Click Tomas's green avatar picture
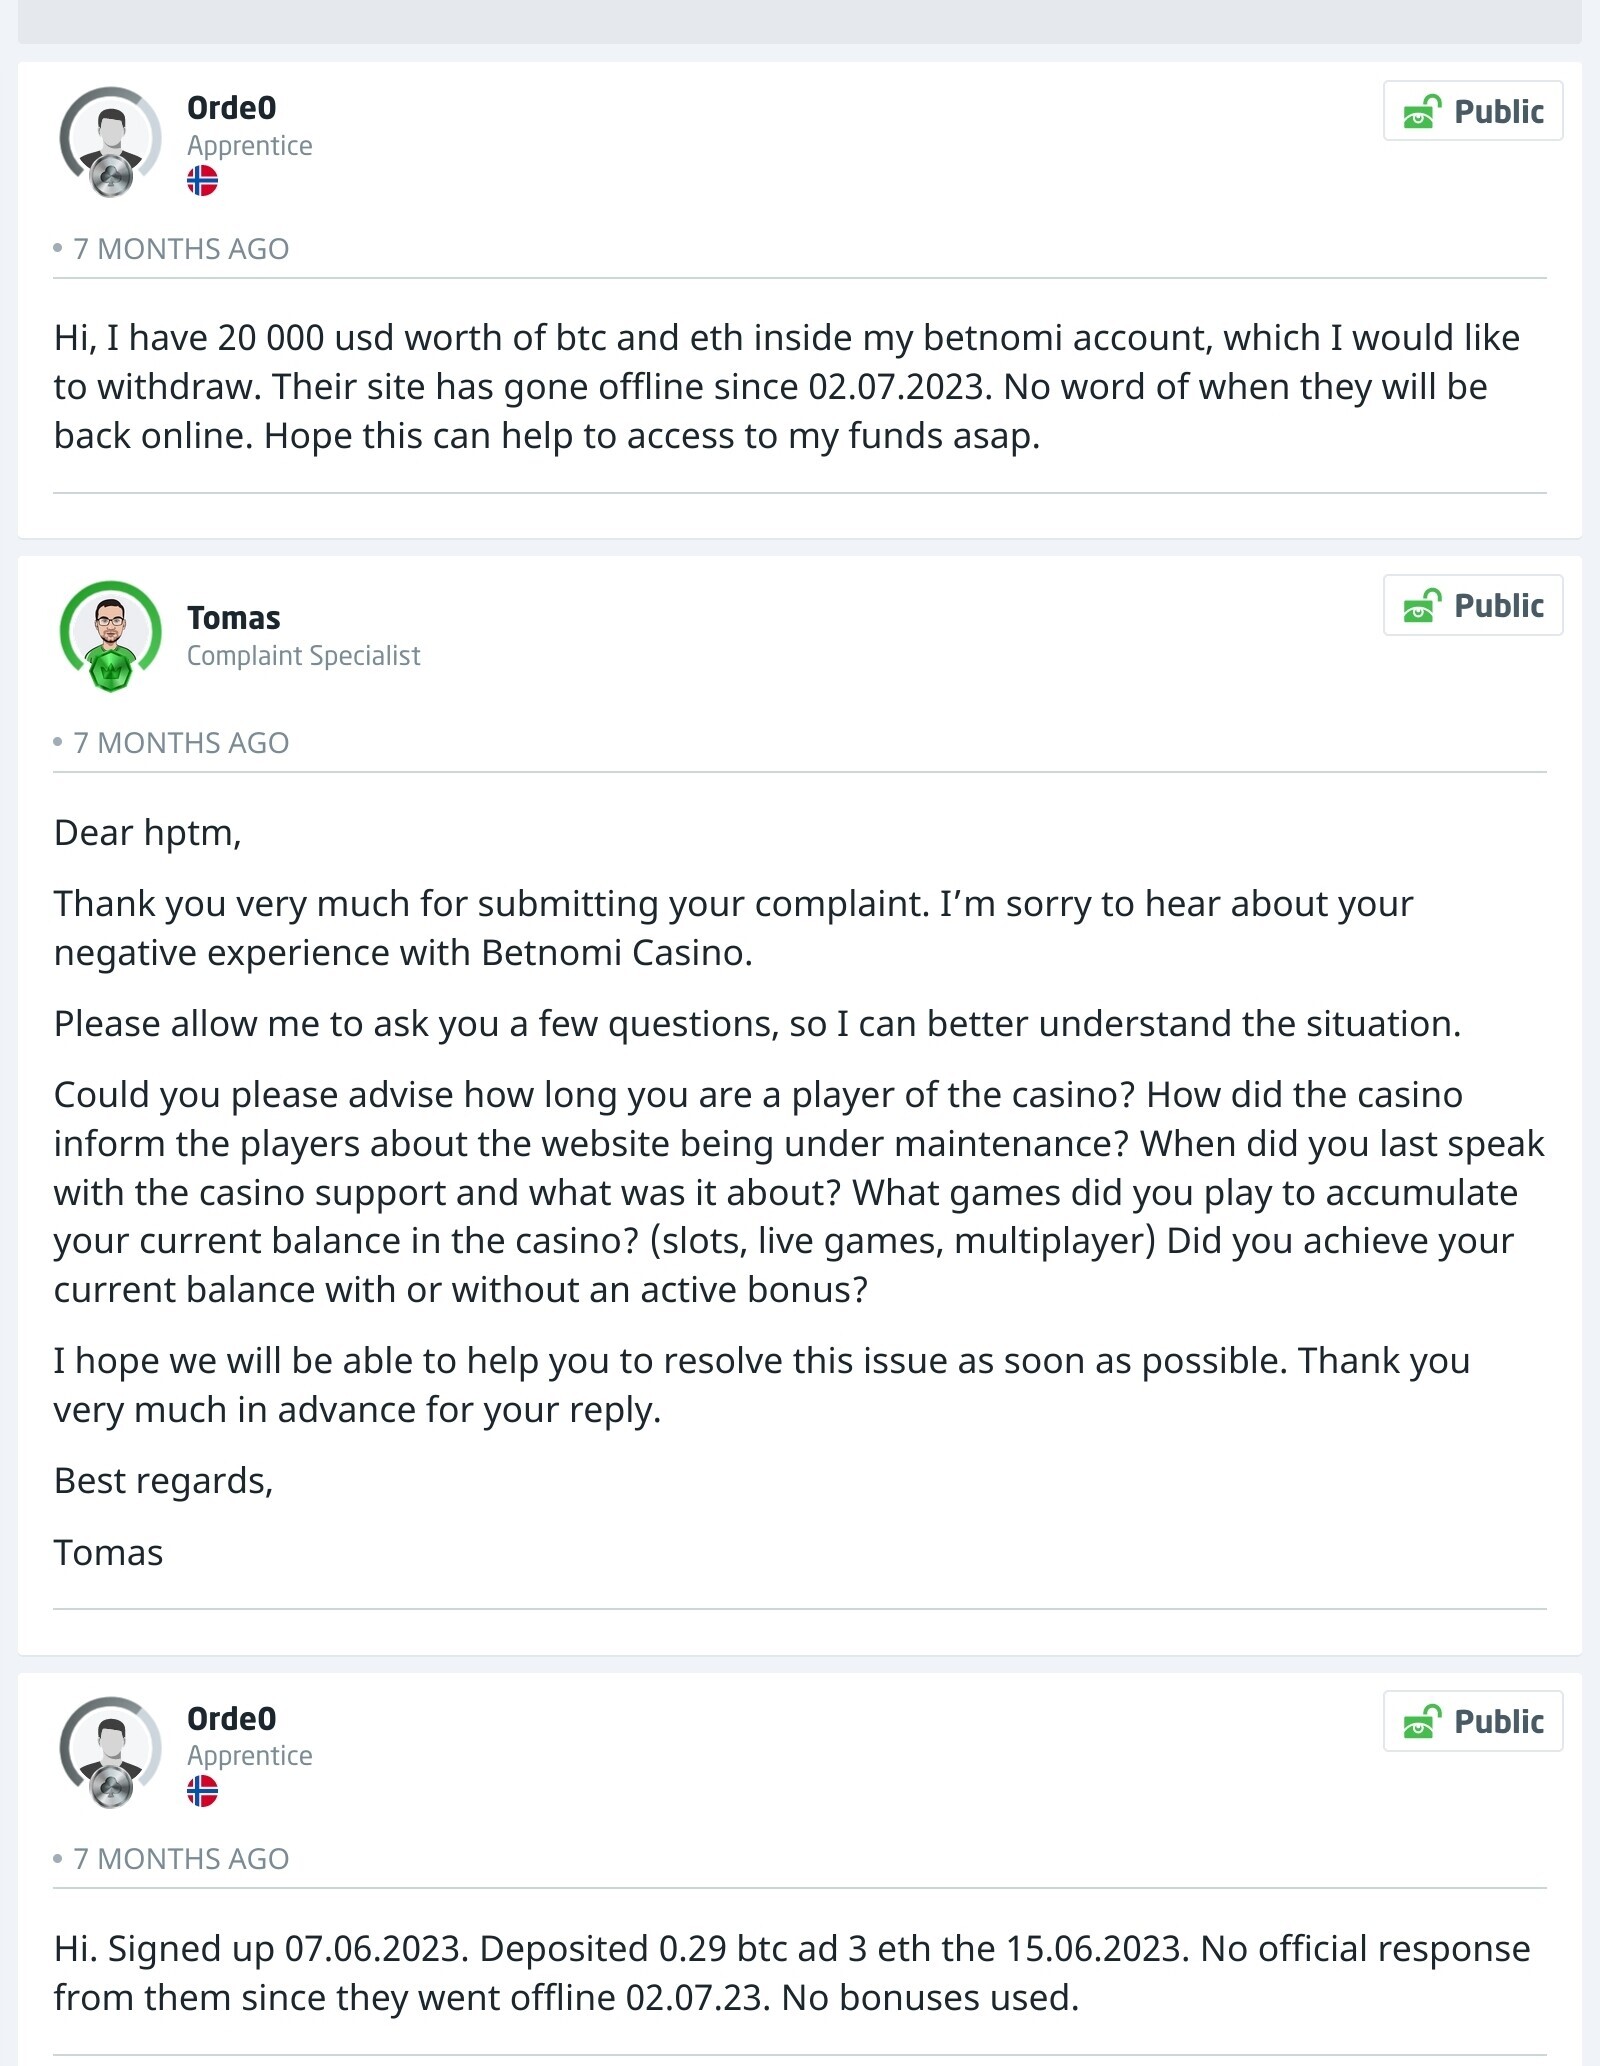Screen dimensions: 1600x2066 click(110, 636)
